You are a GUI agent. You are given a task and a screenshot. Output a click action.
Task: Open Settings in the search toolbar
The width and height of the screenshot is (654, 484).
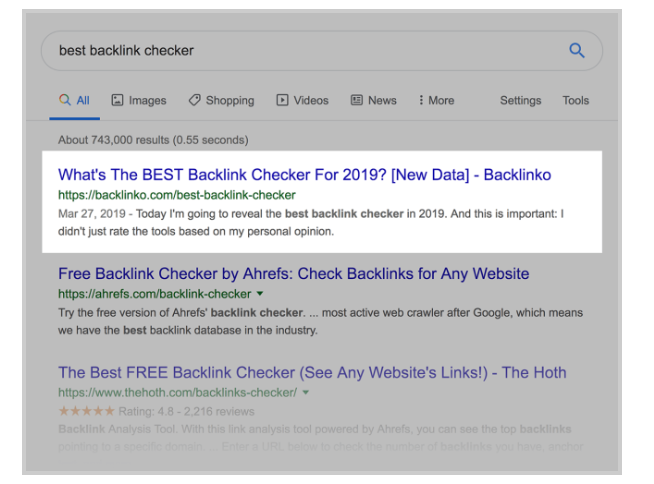click(521, 101)
